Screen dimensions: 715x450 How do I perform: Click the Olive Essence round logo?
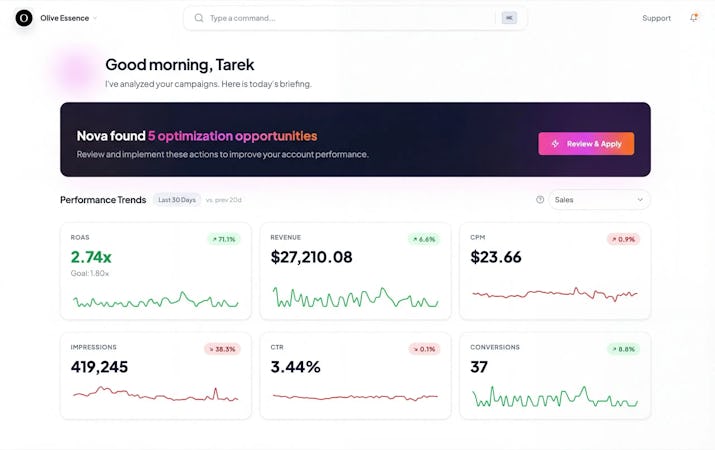coord(24,18)
